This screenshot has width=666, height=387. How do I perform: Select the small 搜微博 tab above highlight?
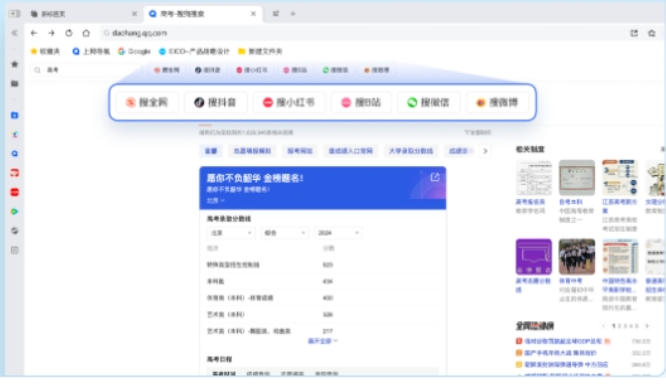click(x=377, y=70)
